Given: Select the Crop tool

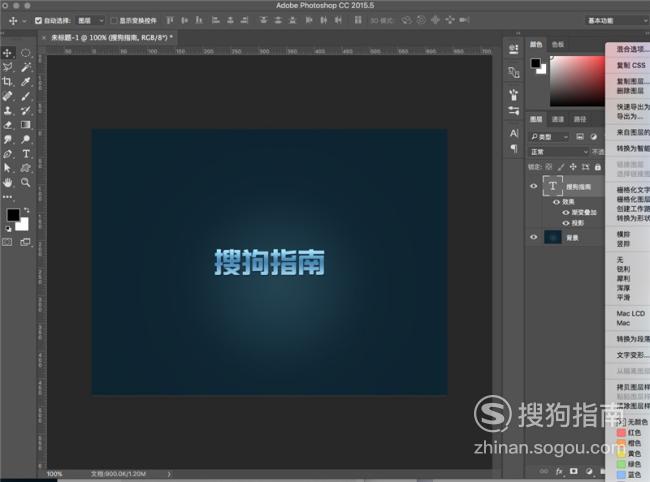Looking at the screenshot, I should pyautogui.click(x=7, y=82).
